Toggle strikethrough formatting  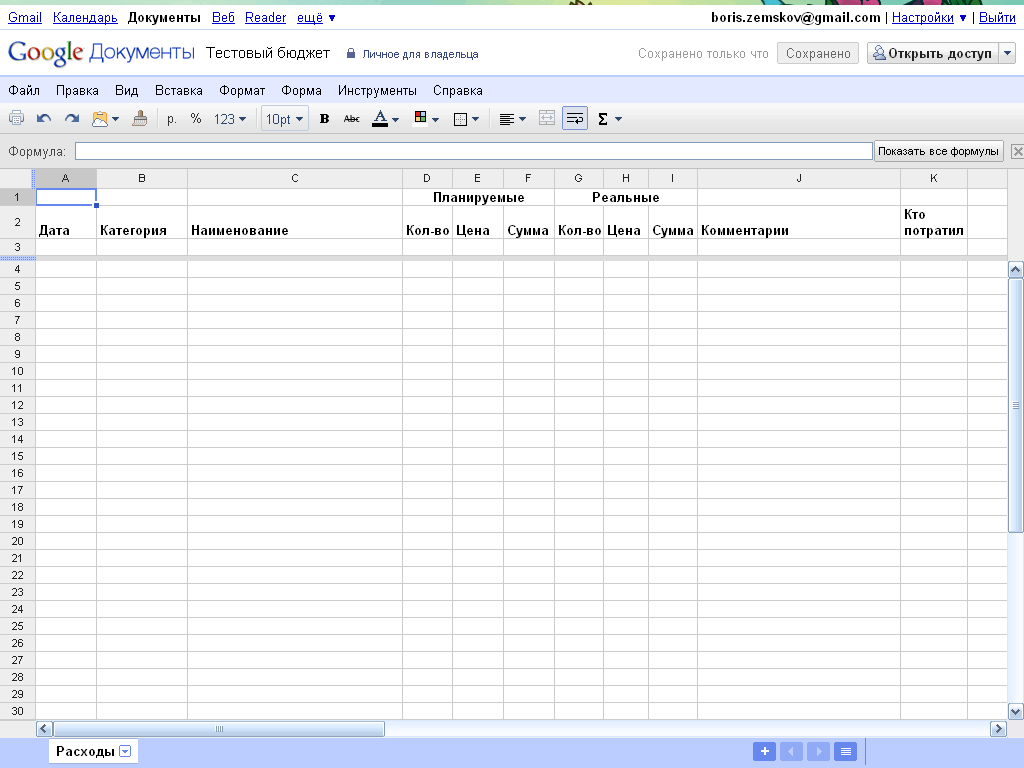coord(351,119)
